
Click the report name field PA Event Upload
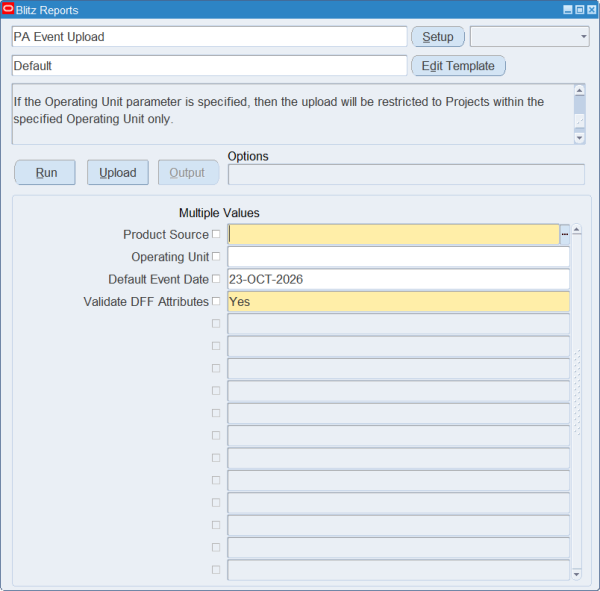click(x=209, y=37)
